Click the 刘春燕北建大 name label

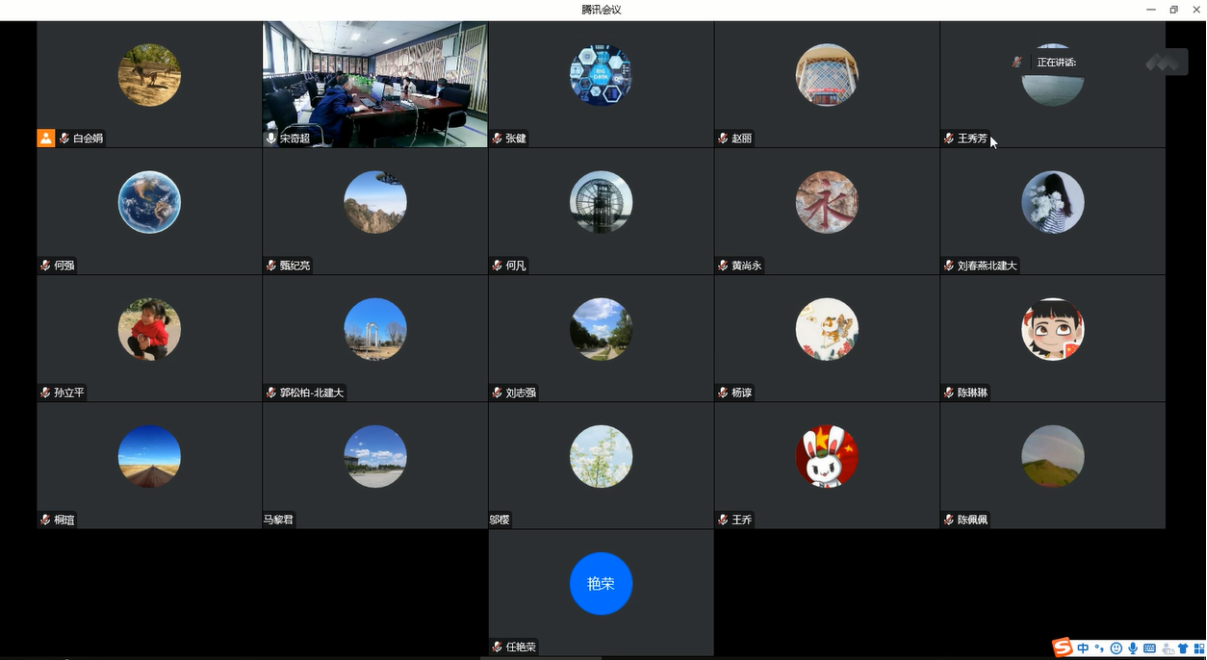(986, 265)
